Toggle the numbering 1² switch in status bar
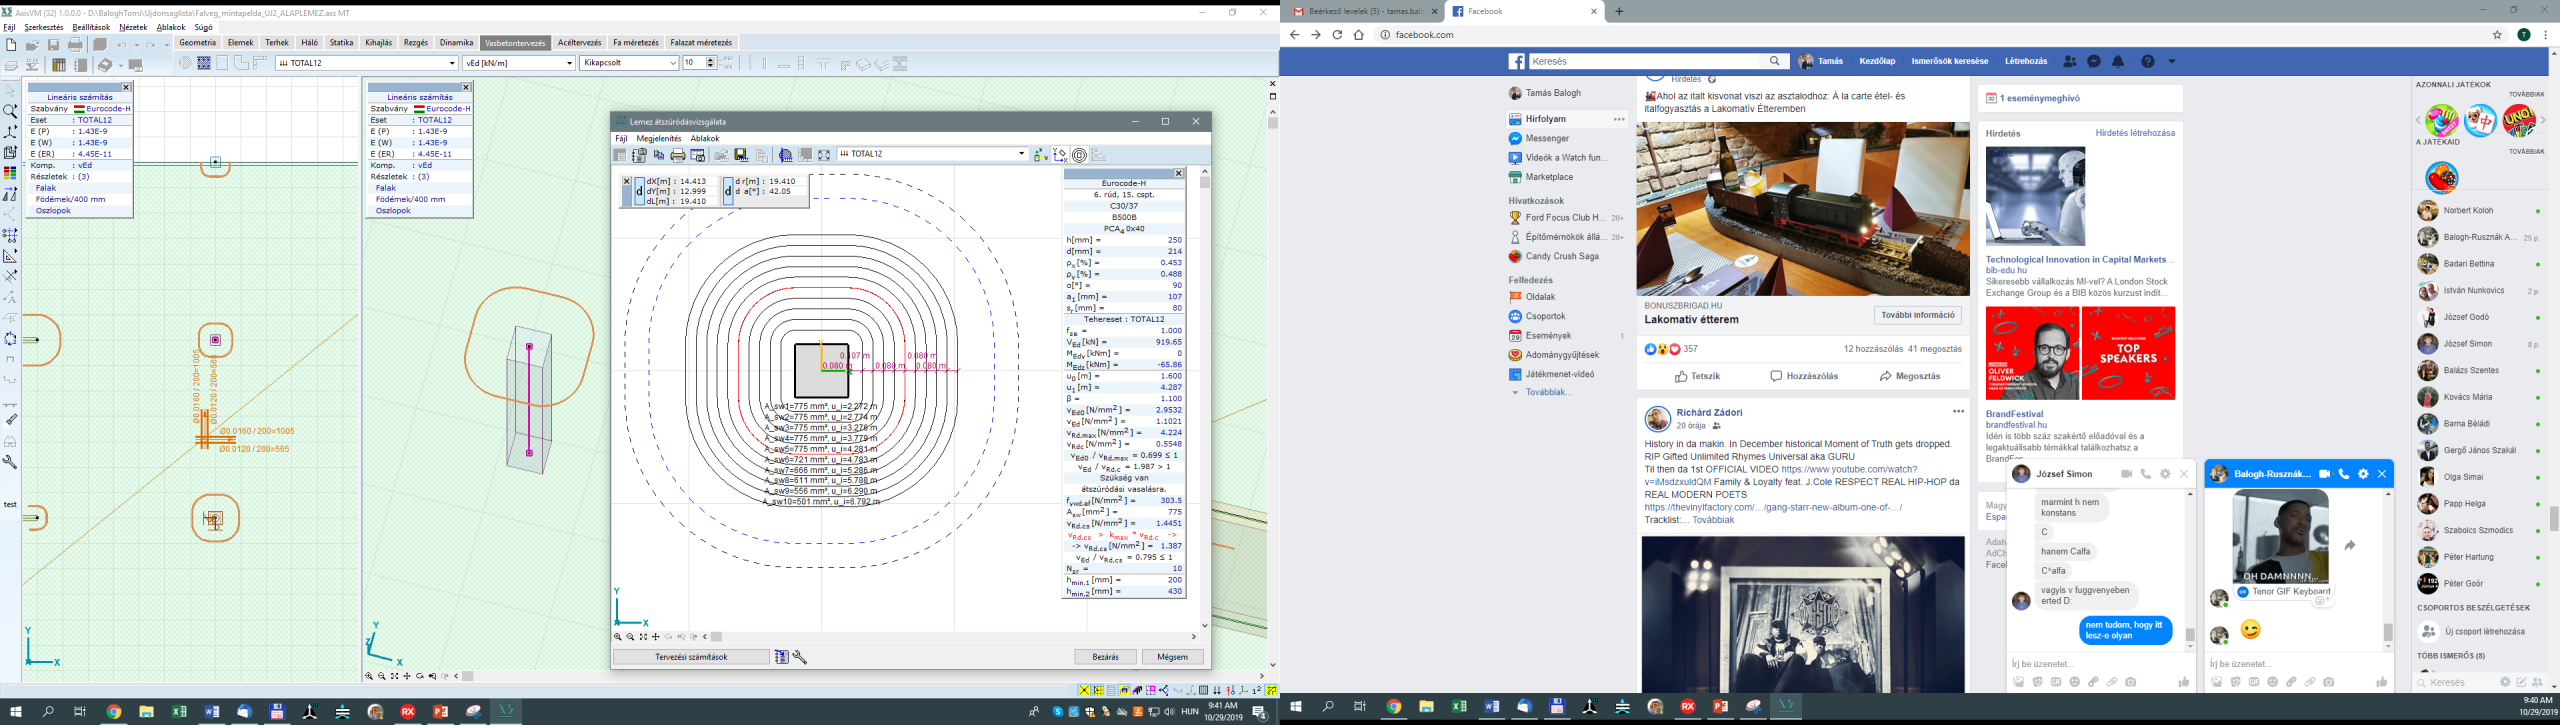This screenshot has width=2560, height=725. (1257, 690)
